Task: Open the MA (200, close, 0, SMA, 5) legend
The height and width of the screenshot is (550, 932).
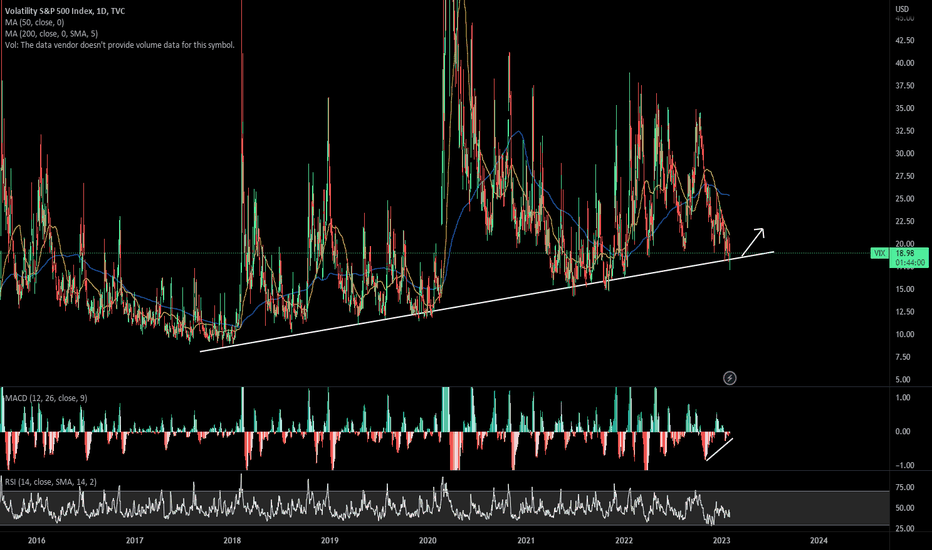Action: (x=52, y=34)
